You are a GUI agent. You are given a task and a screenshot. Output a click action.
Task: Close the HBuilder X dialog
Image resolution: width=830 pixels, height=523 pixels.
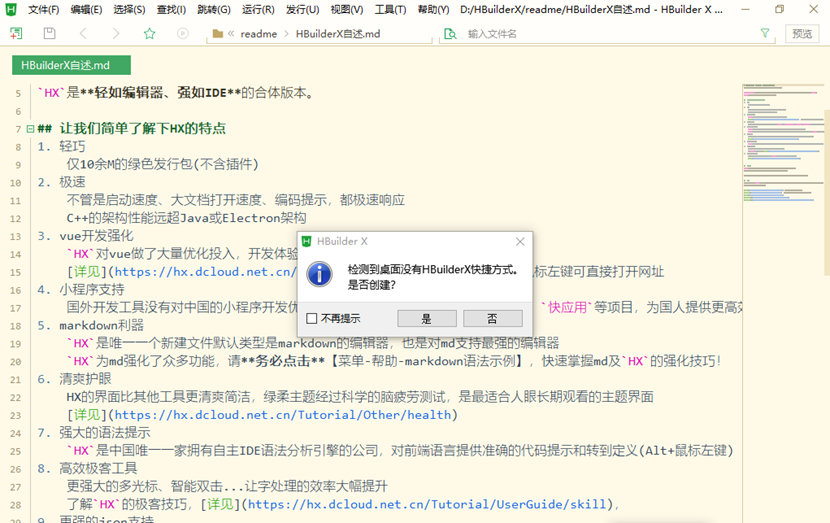click(x=520, y=241)
